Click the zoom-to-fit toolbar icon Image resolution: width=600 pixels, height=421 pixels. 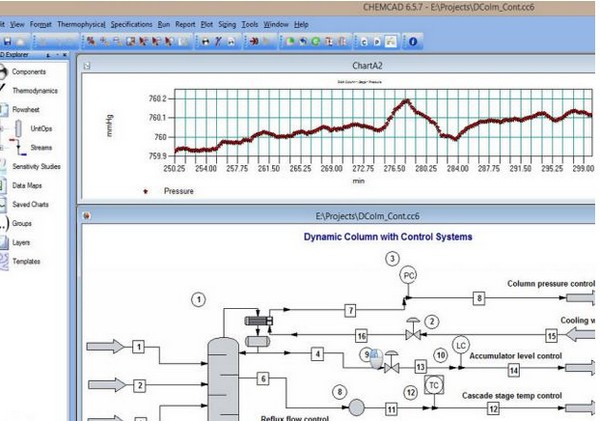(130, 41)
